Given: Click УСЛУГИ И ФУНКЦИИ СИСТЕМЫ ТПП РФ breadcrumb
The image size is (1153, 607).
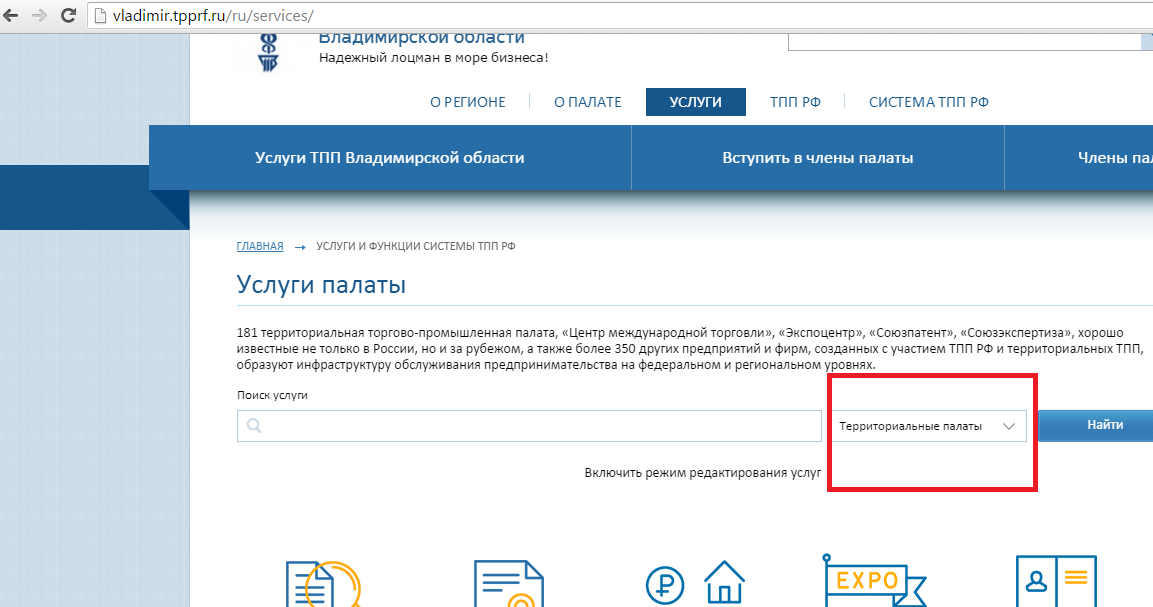Looking at the screenshot, I should coord(415,246).
